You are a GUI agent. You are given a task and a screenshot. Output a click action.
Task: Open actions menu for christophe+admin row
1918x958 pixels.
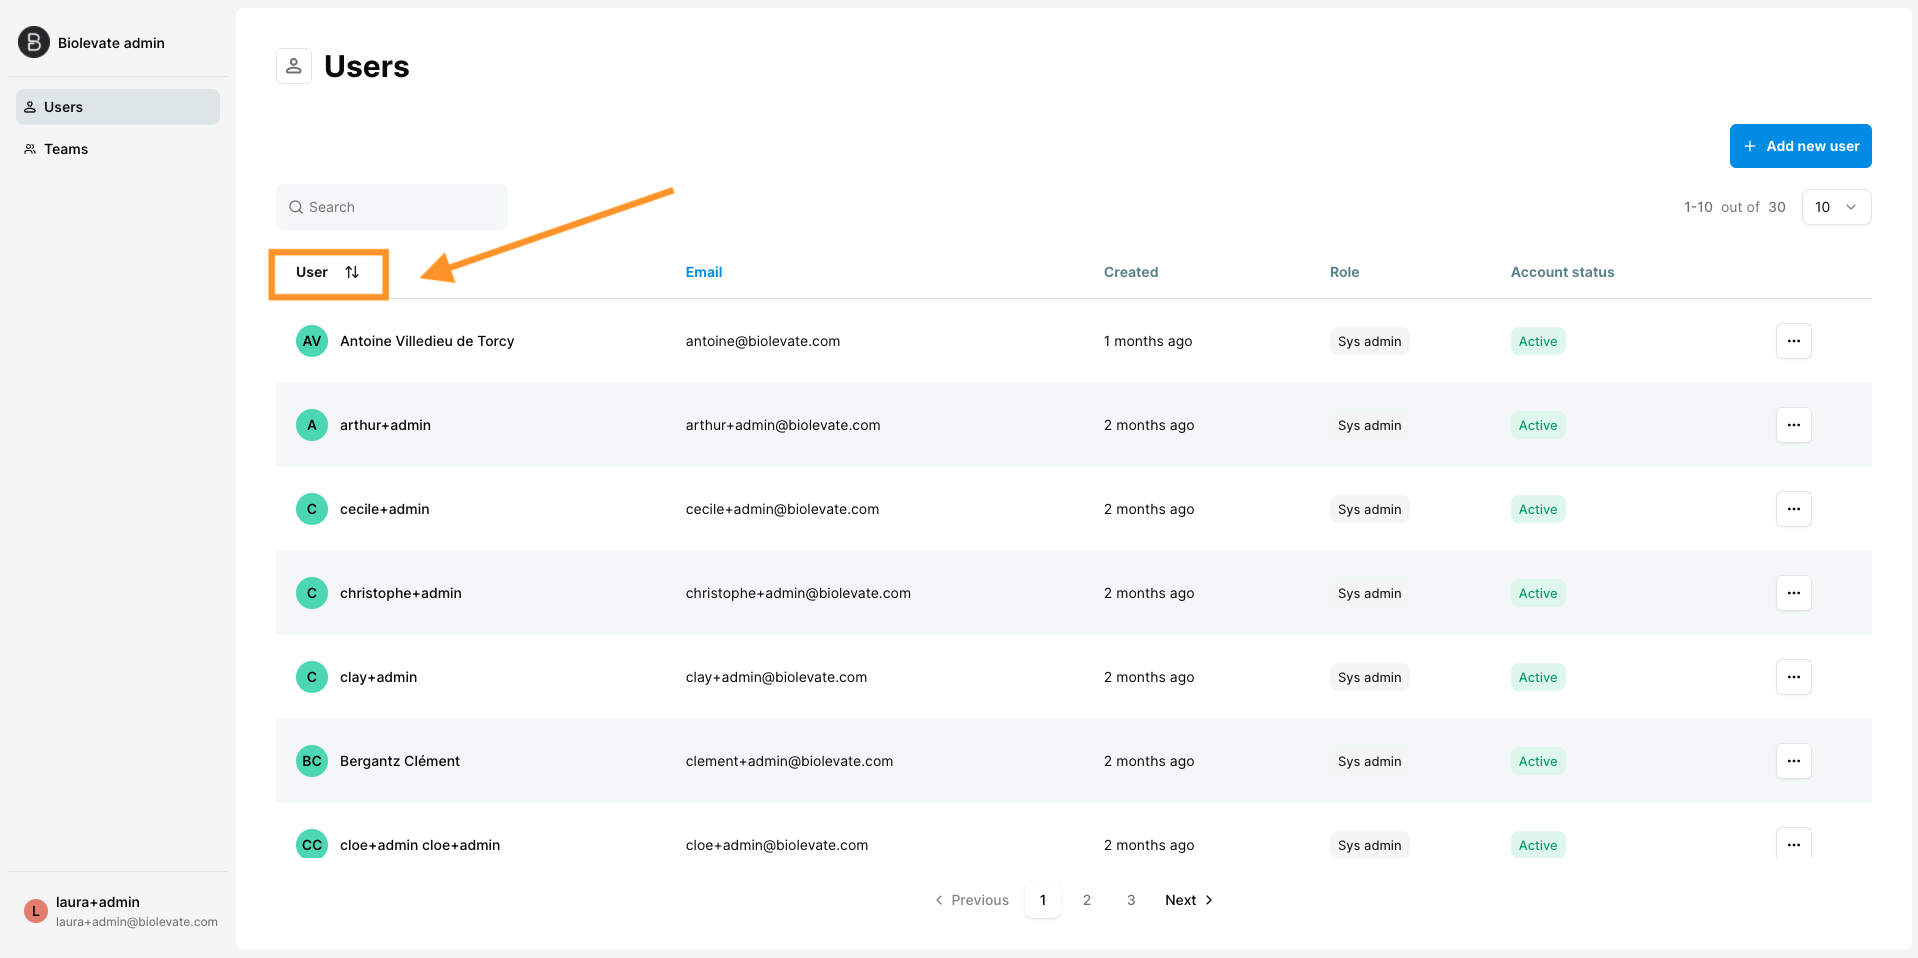[x=1794, y=593]
